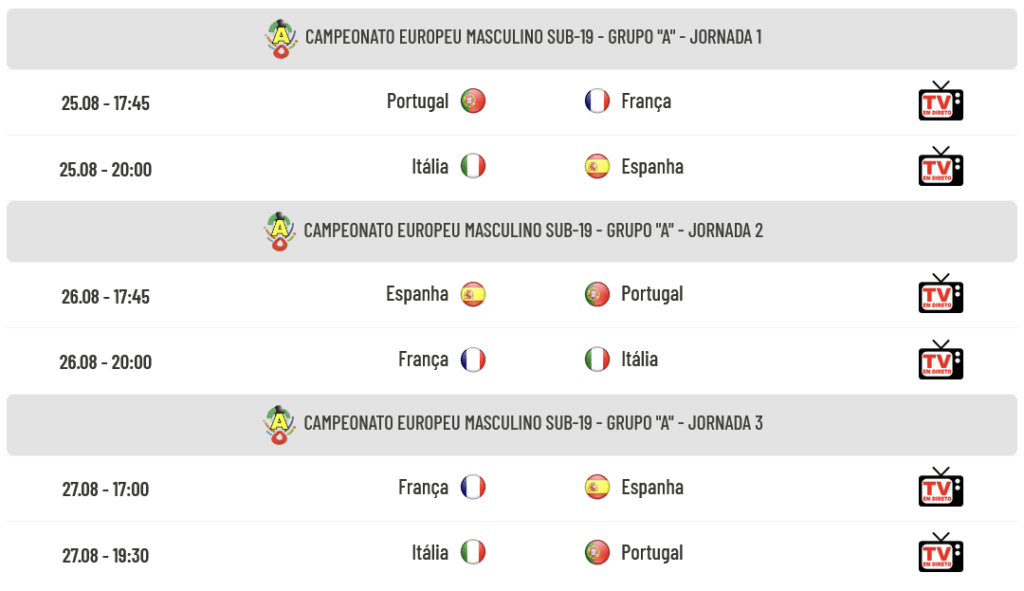Open the live TV icon for Portugal vs França

click(940, 101)
